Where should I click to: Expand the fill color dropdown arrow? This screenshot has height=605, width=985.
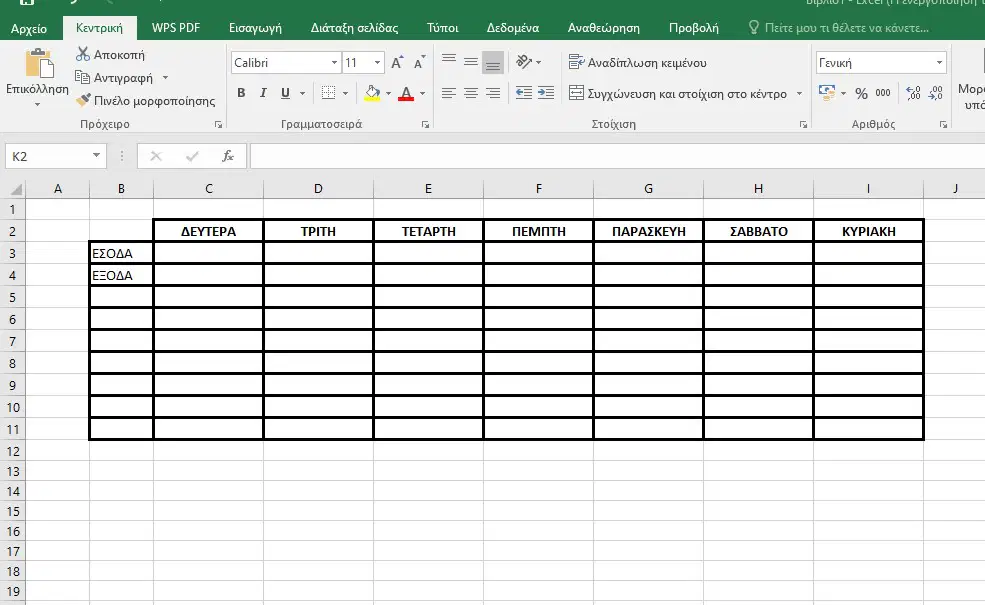coord(388,94)
